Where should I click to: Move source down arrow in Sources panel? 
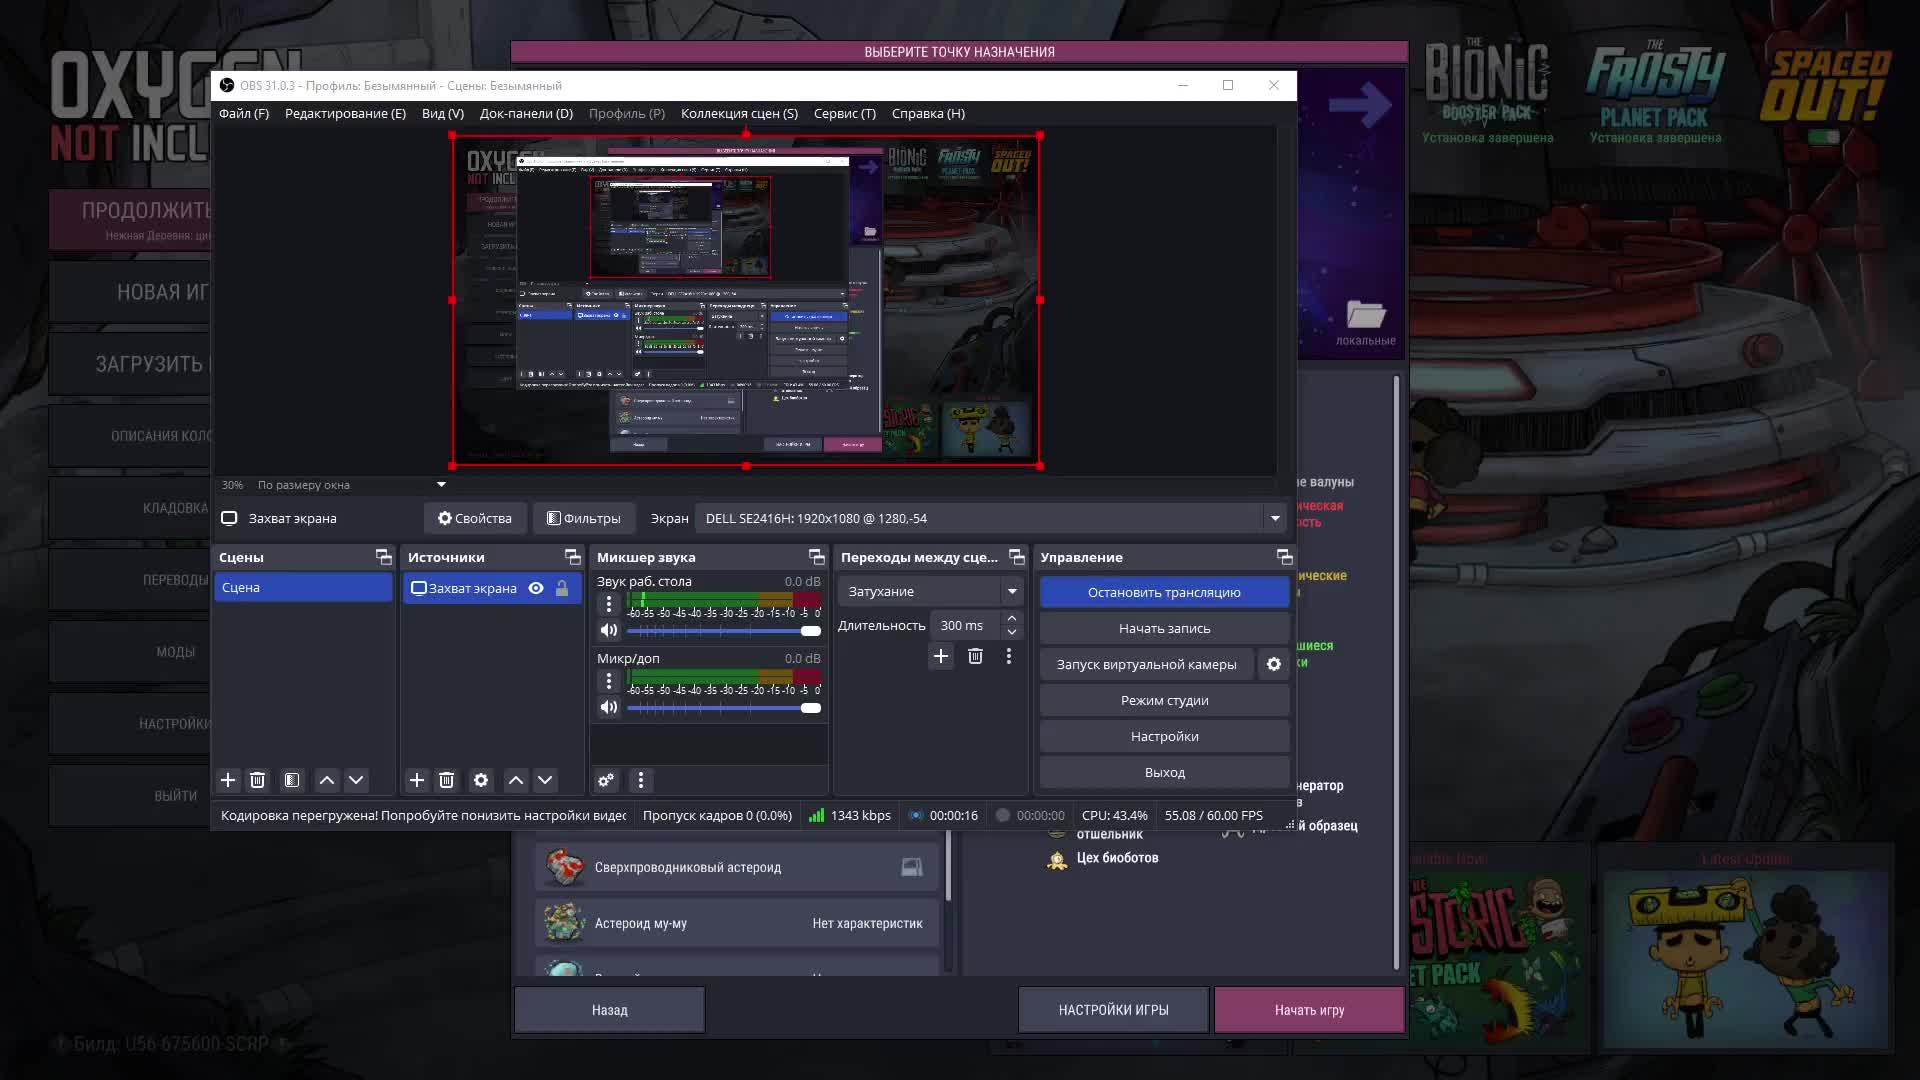pos(545,780)
